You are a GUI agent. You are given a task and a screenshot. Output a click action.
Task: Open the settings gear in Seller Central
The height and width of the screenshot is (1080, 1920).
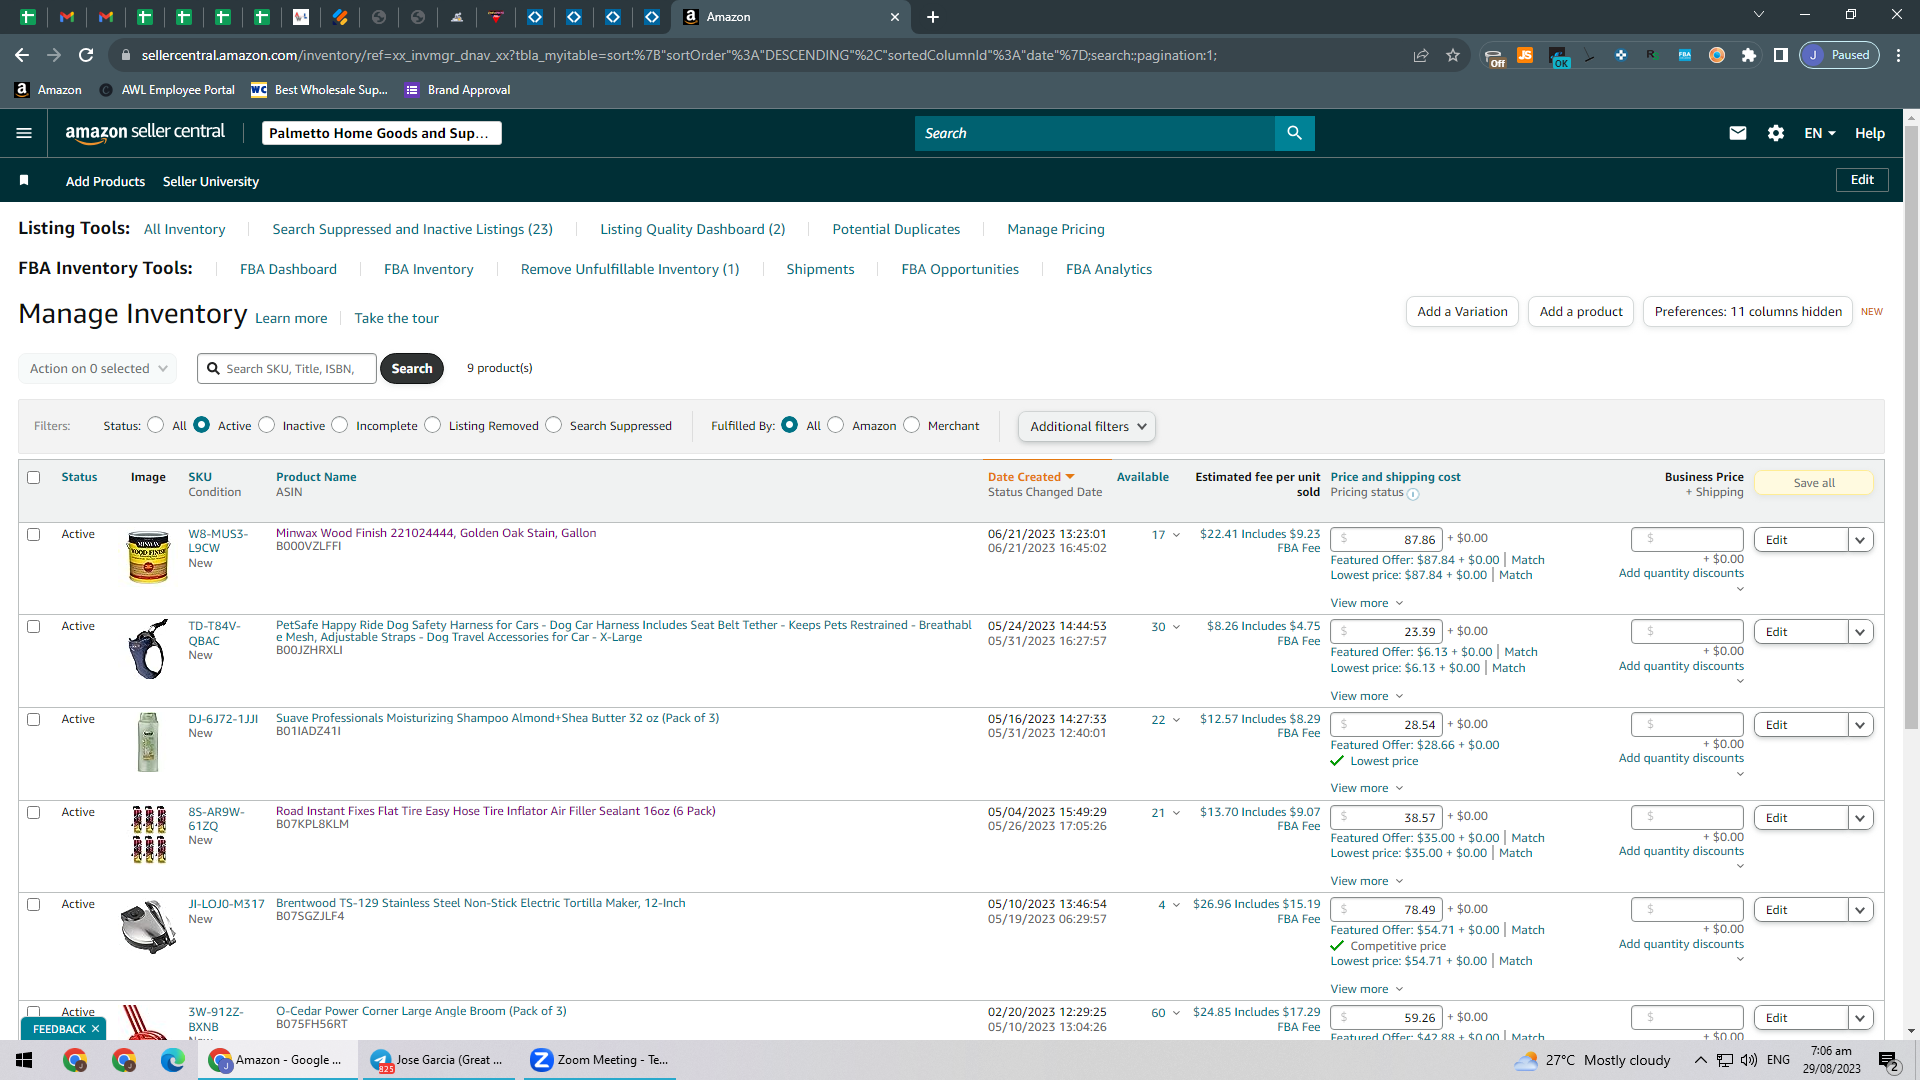(1776, 133)
